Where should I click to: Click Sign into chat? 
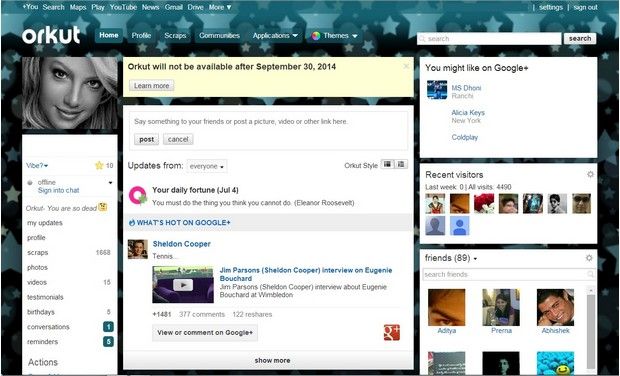[59, 190]
